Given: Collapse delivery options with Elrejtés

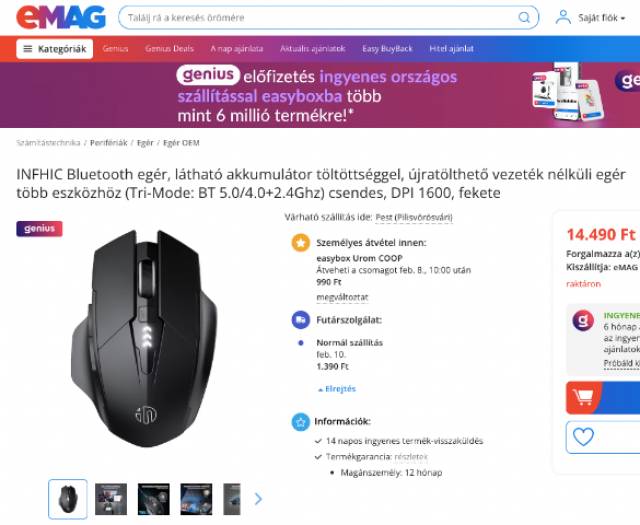Looking at the screenshot, I should (337, 389).
